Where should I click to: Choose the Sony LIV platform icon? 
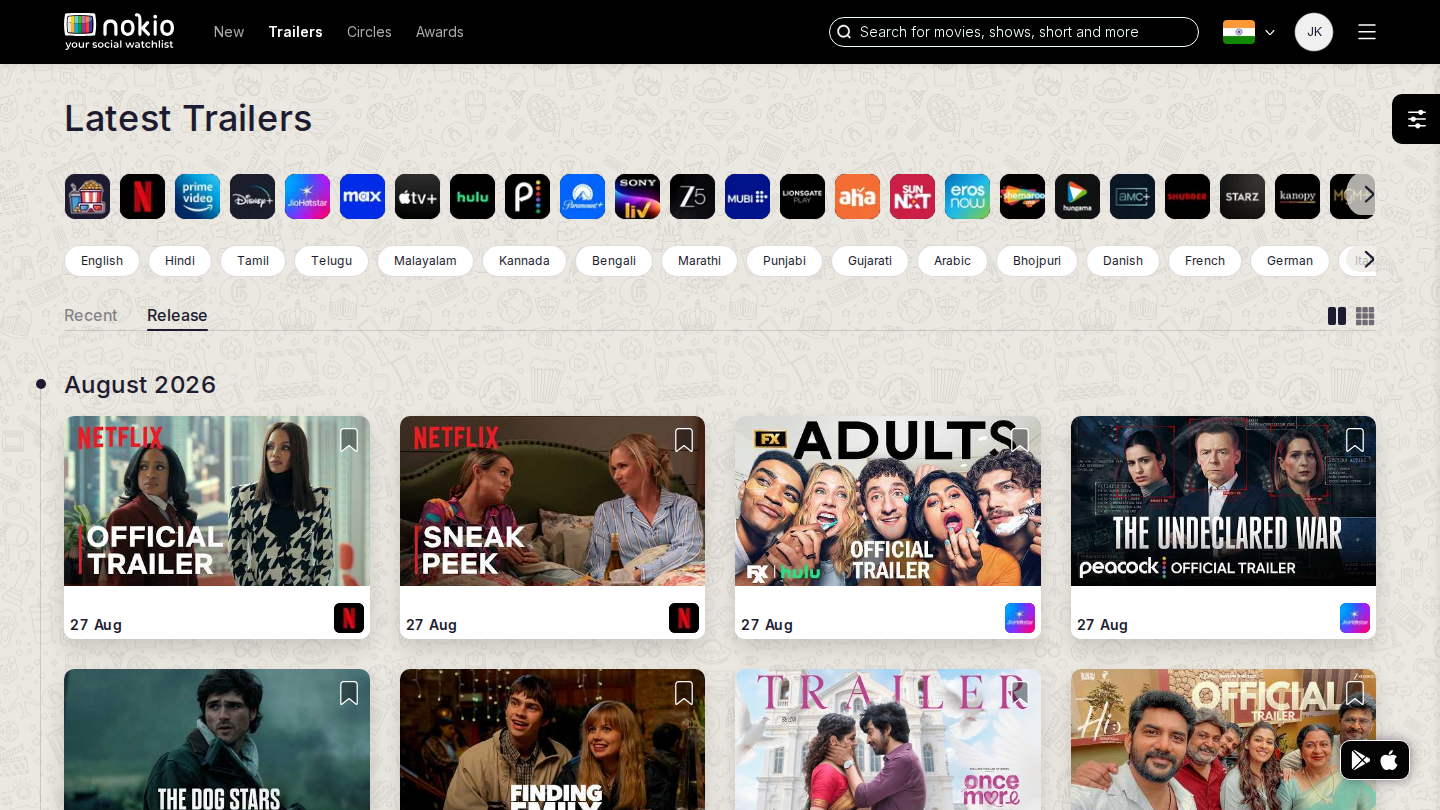pos(637,196)
